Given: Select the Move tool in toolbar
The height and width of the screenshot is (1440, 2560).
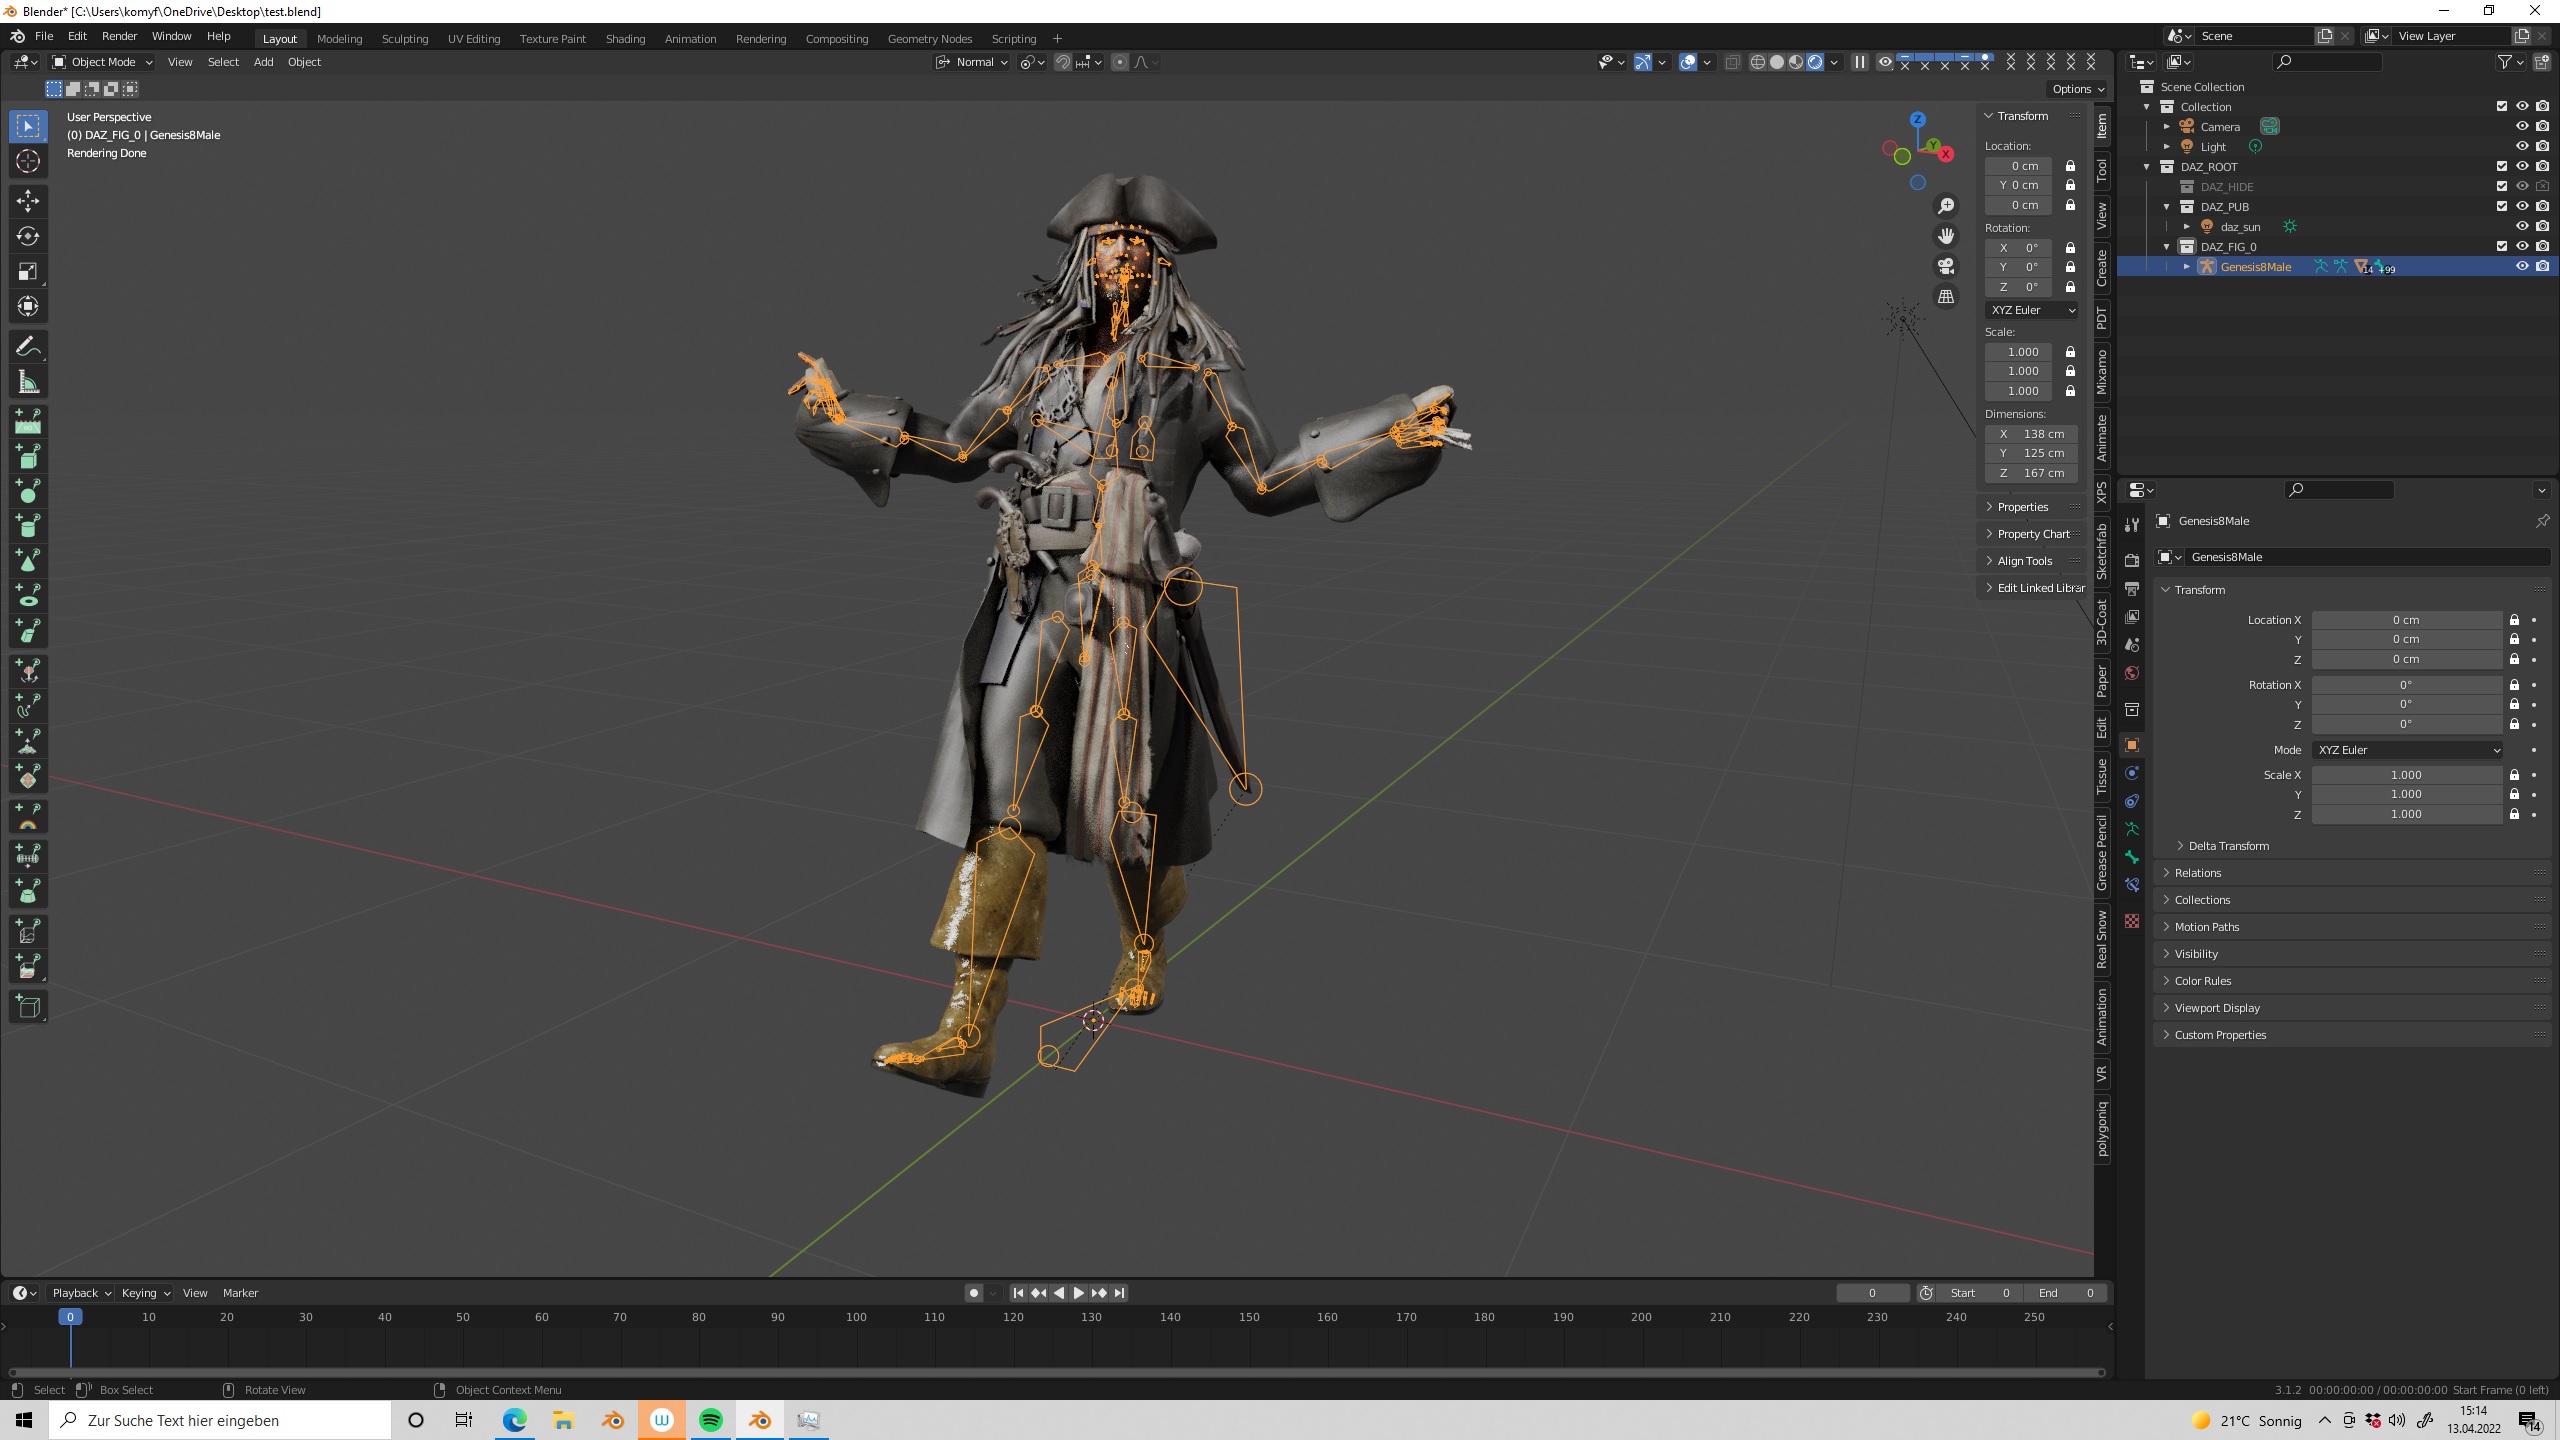Looking at the screenshot, I should (x=28, y=201).
